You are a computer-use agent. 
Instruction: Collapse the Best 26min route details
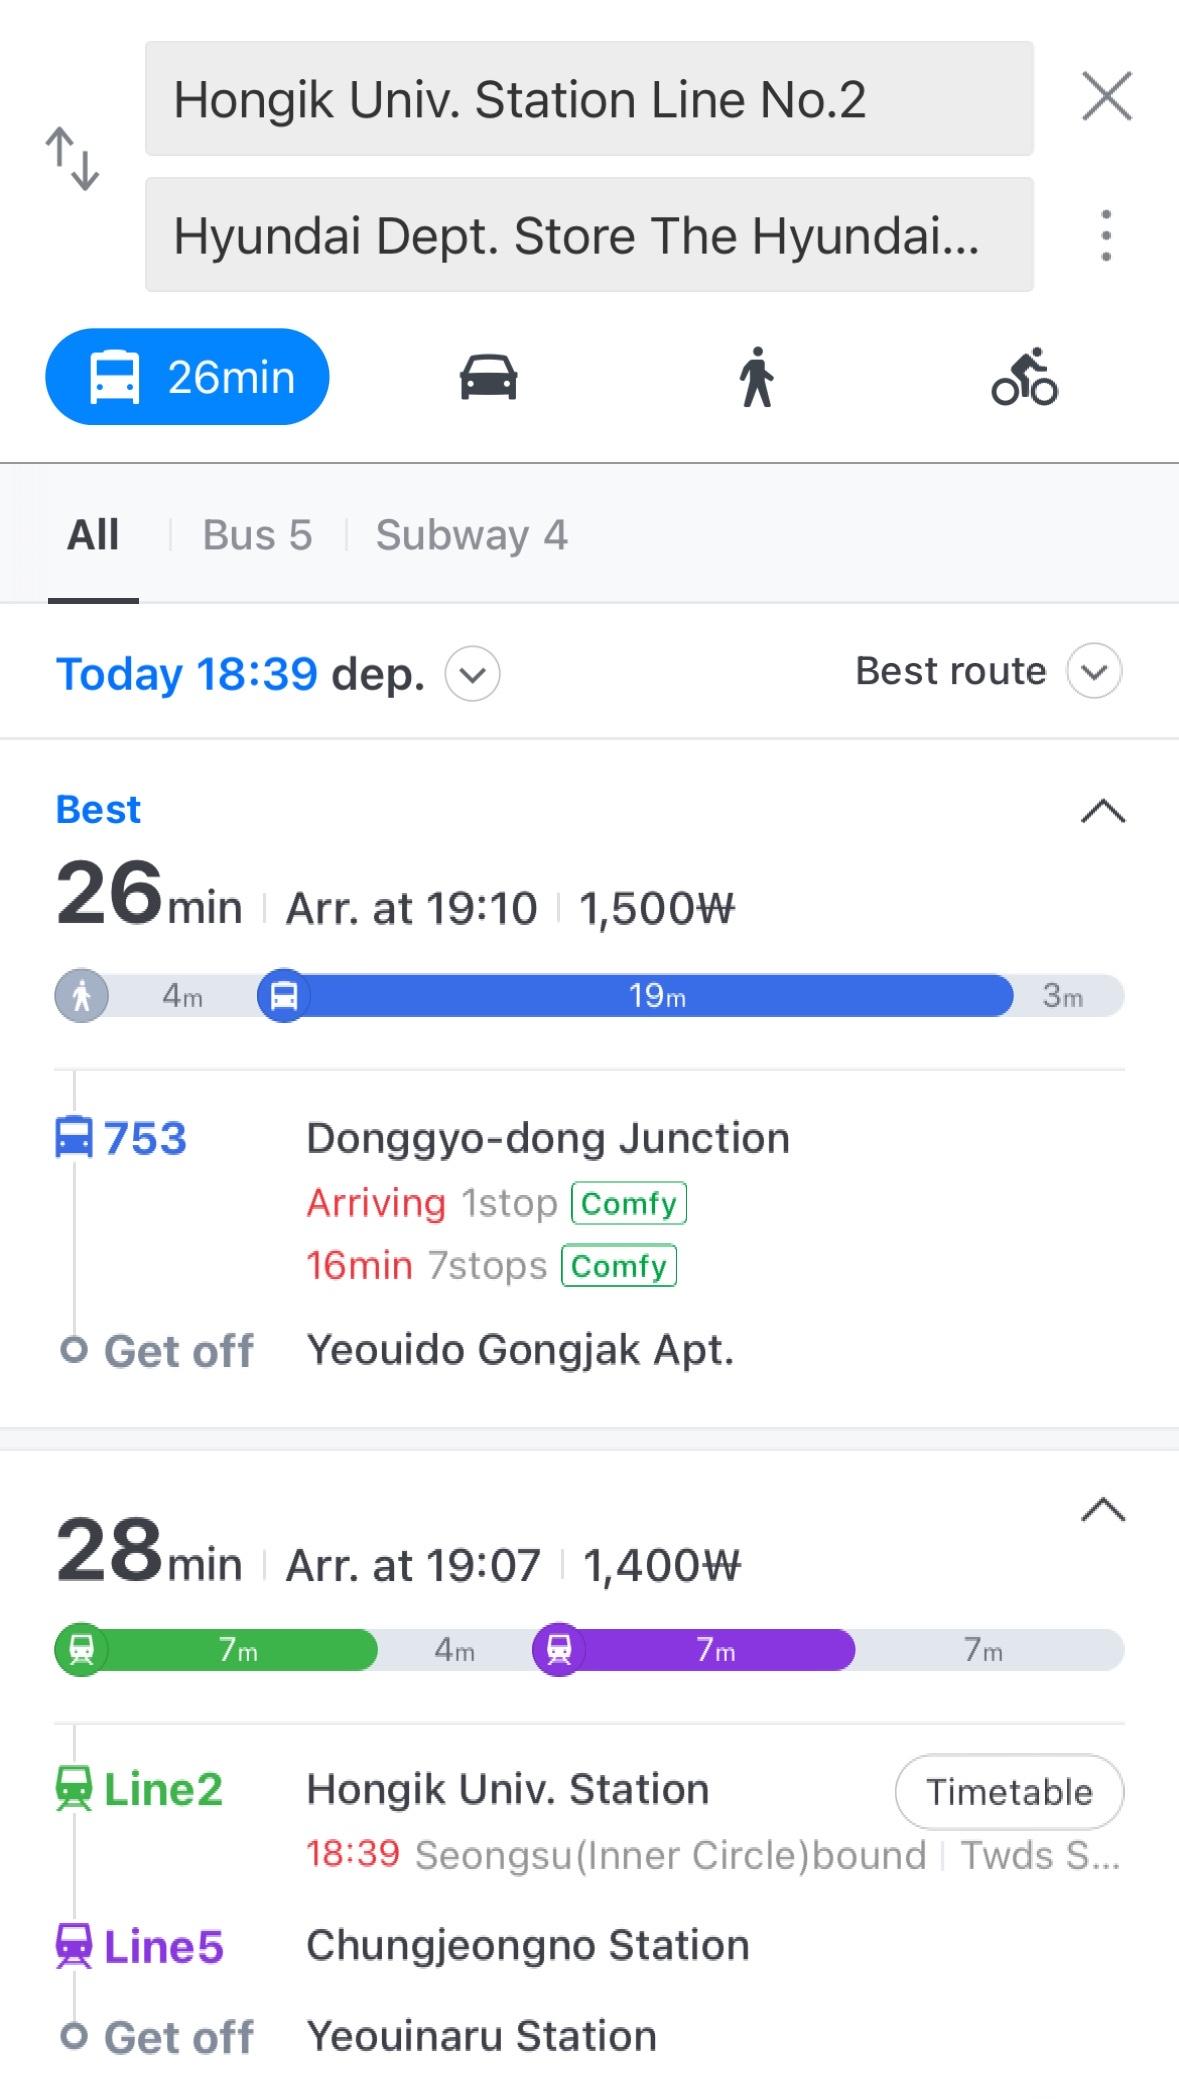coord(1103,811)
